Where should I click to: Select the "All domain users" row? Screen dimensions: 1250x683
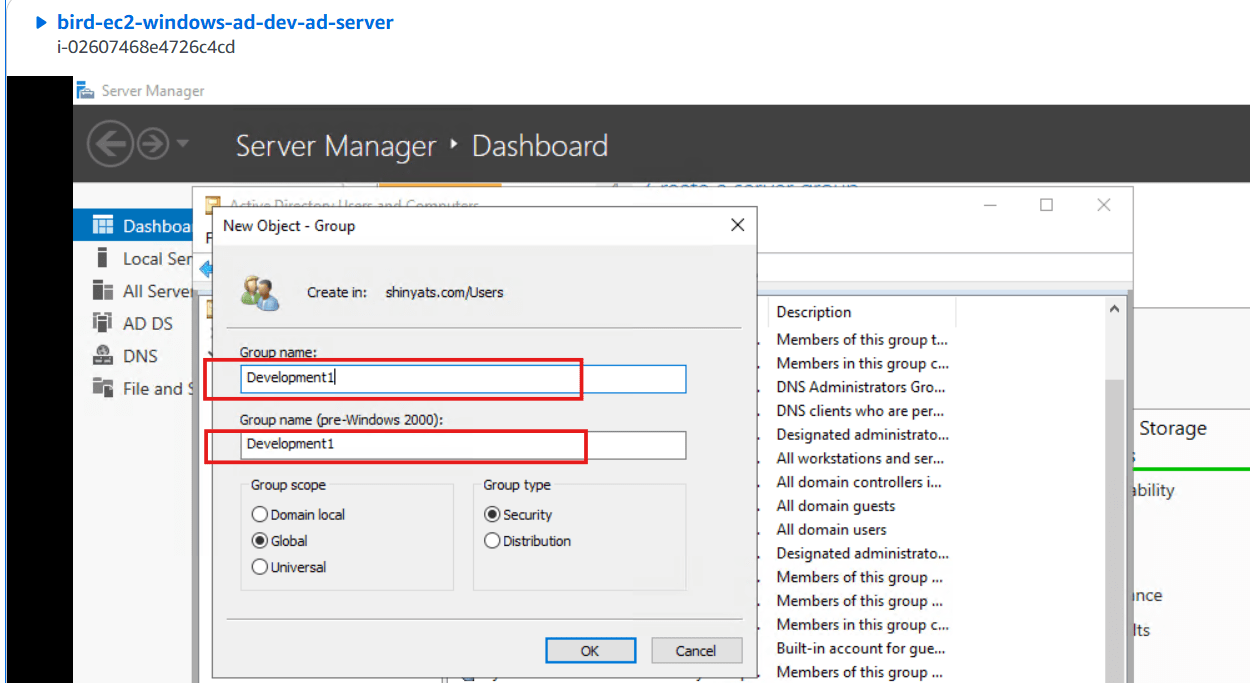tap(832, 530)
